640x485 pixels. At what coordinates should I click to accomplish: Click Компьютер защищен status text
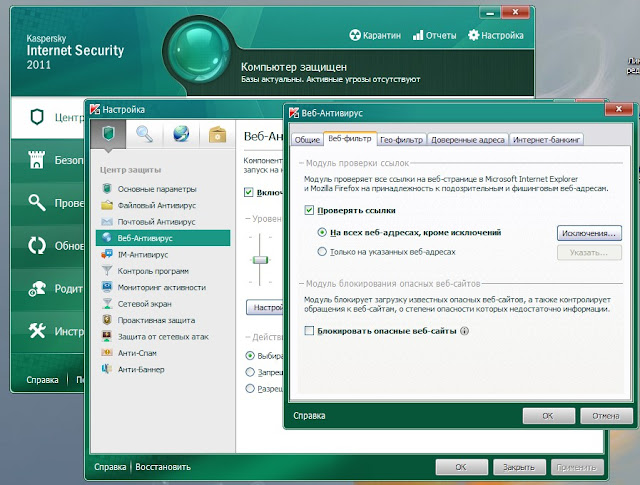point(294,67)
